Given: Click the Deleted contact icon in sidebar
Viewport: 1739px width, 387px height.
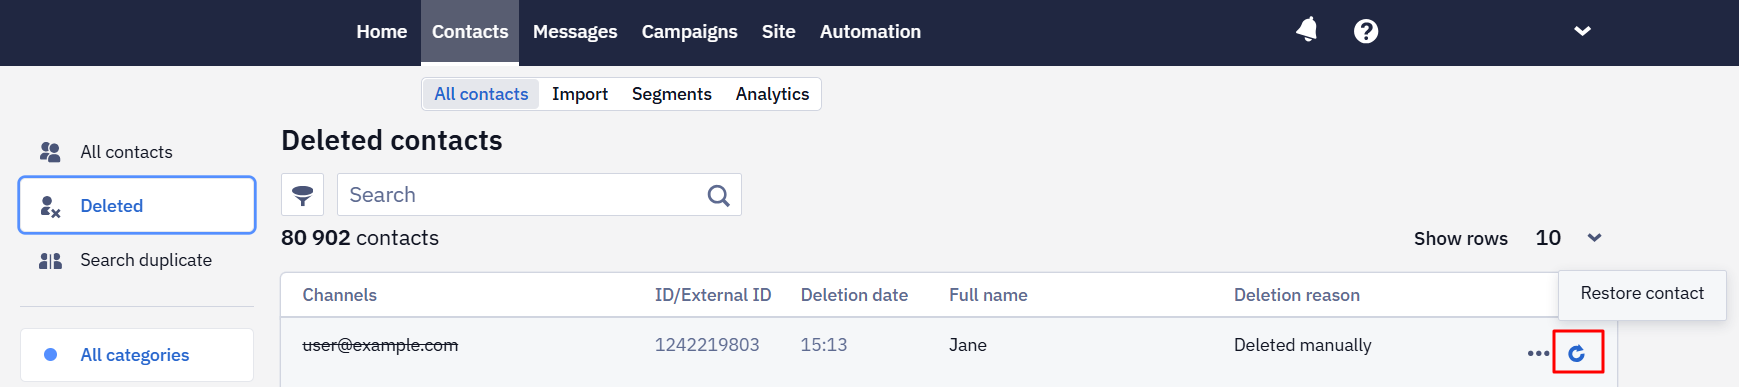Looking at the screenshot, I should 50,206.
